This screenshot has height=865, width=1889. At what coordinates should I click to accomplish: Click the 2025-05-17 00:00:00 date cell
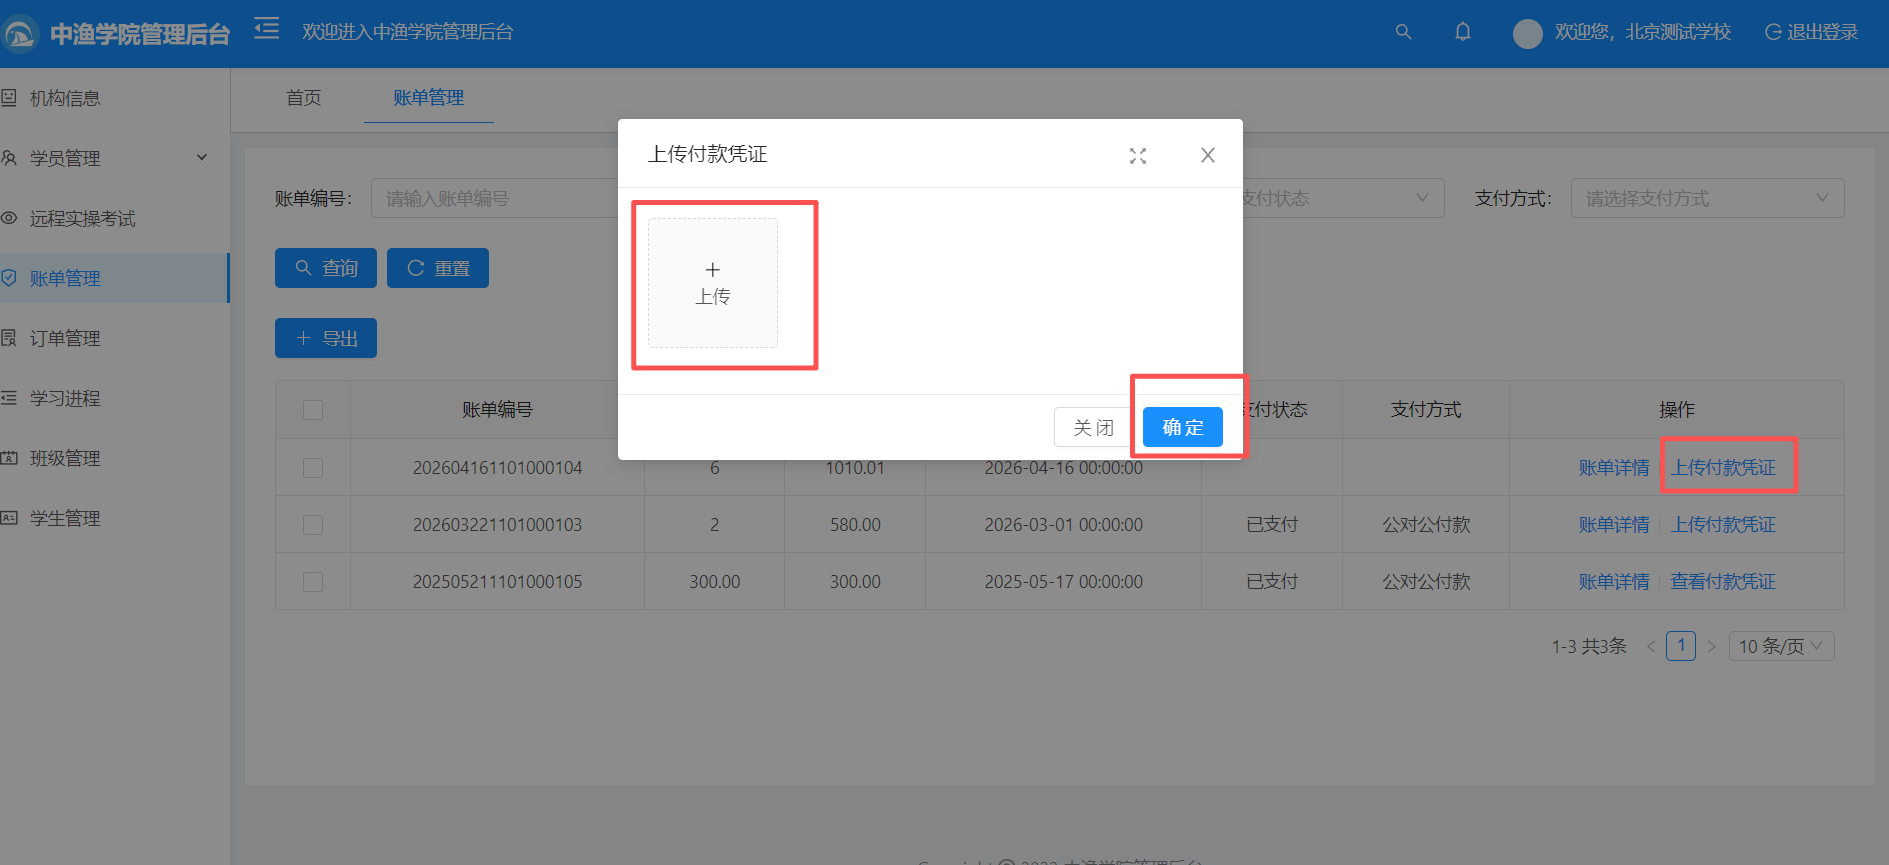click(x=1063, y=582)
